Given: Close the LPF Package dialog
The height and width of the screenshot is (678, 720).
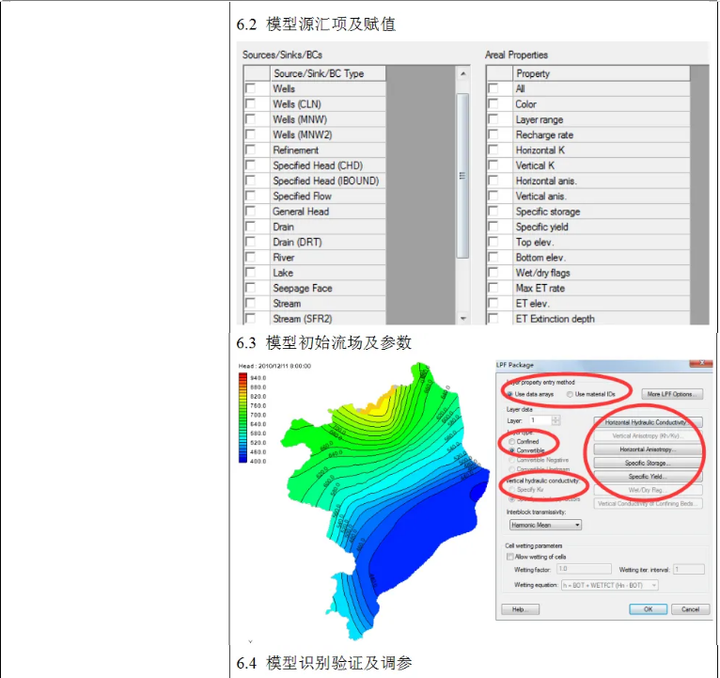Looking at the screenshot, I should pos(701,363).
